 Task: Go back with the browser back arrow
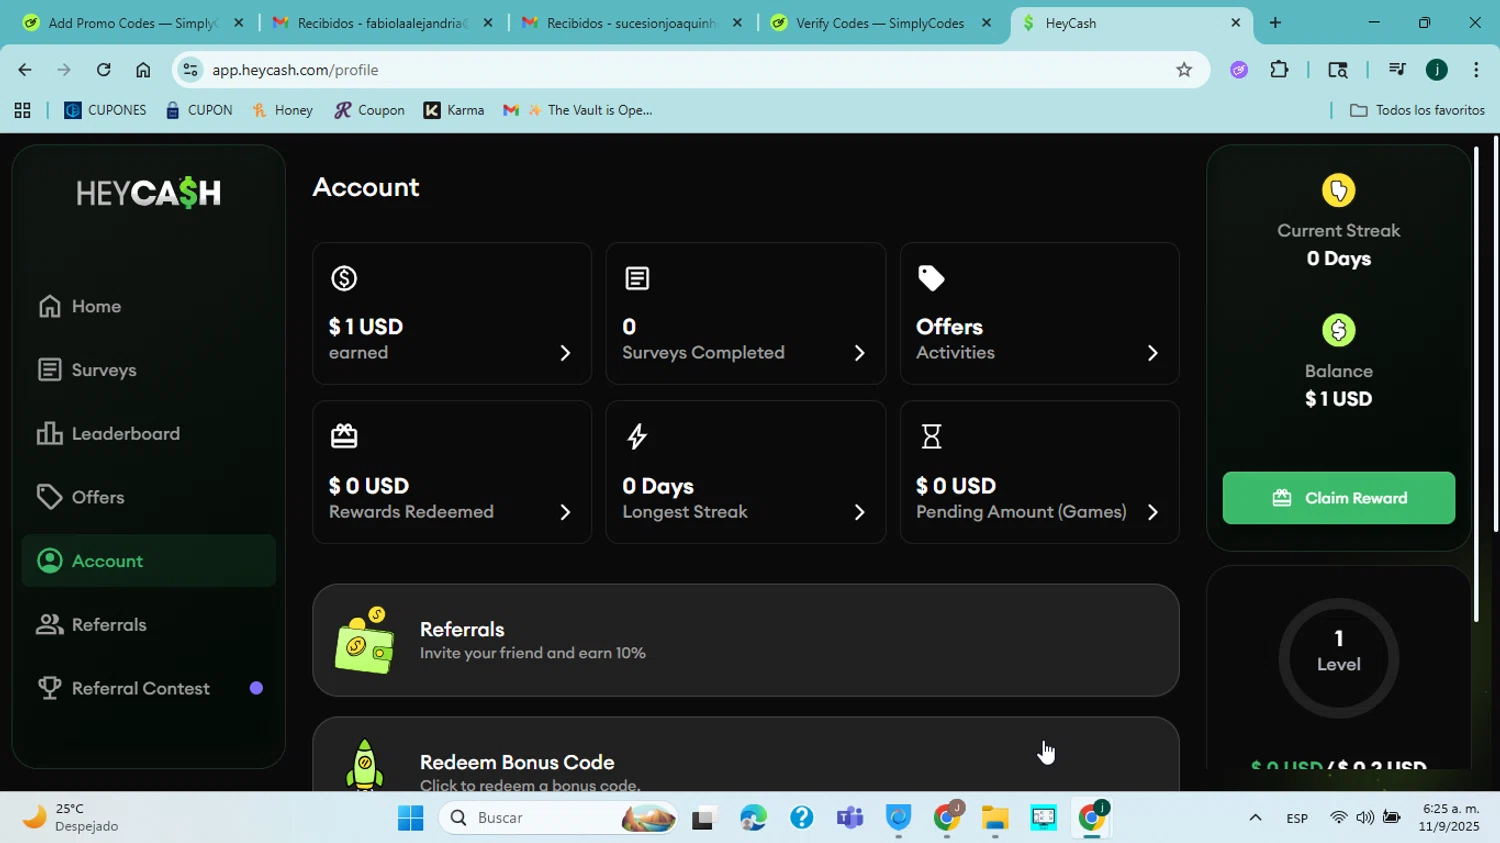pos(24,70)
